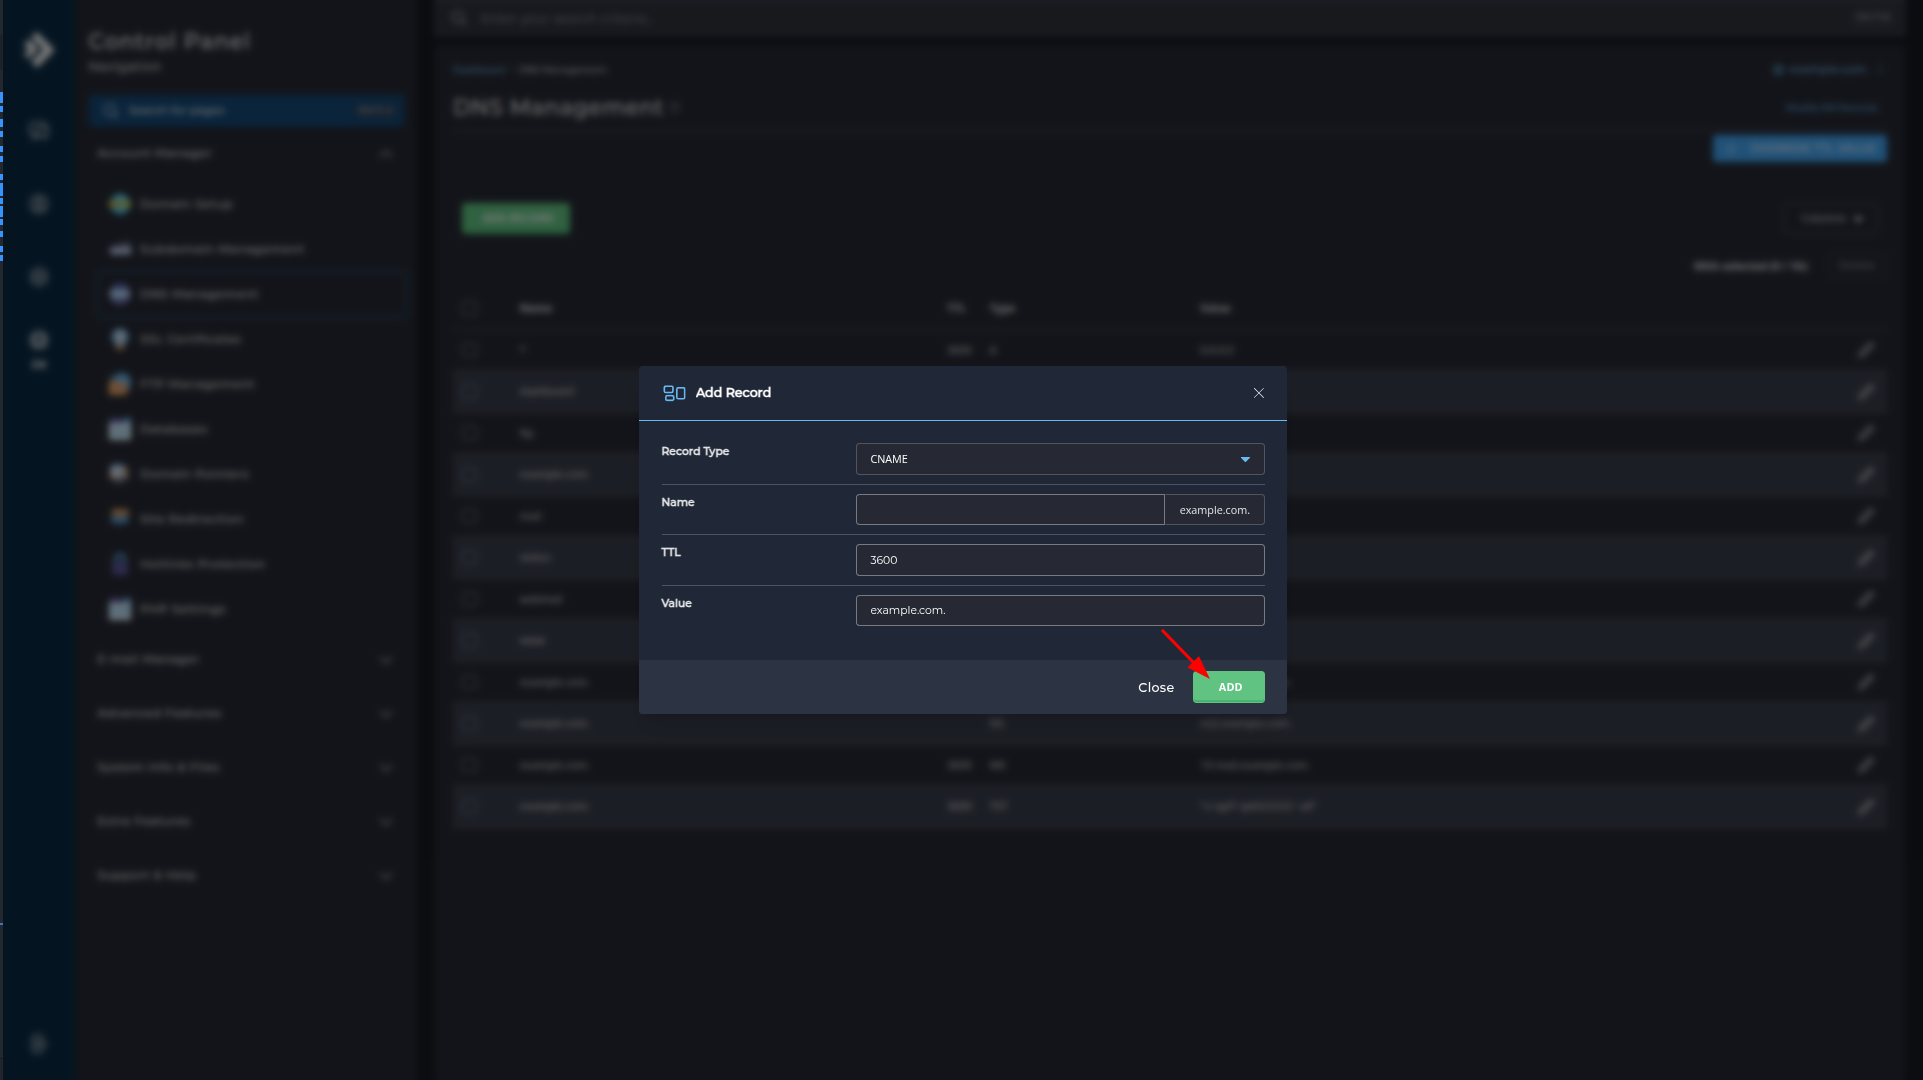Toggle the select-all checkbox in table header
The height and width of the screenshot is (1080, 1923).
pyautogui.click(x=471, y=308)
